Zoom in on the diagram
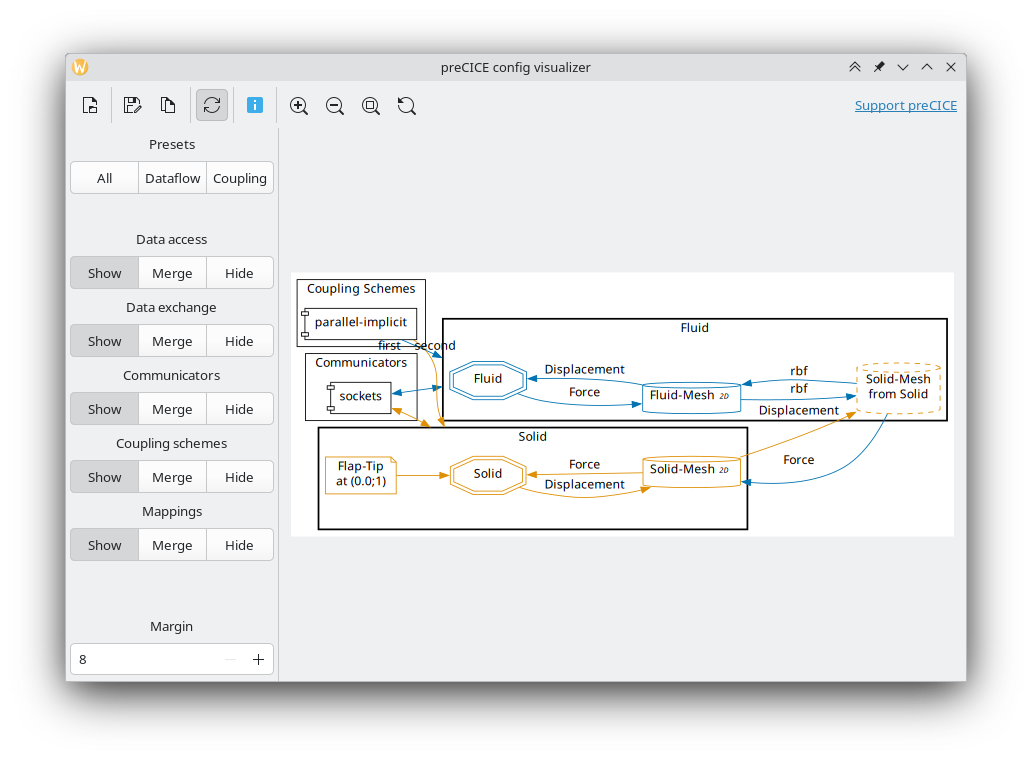 [x=298, y=105]
